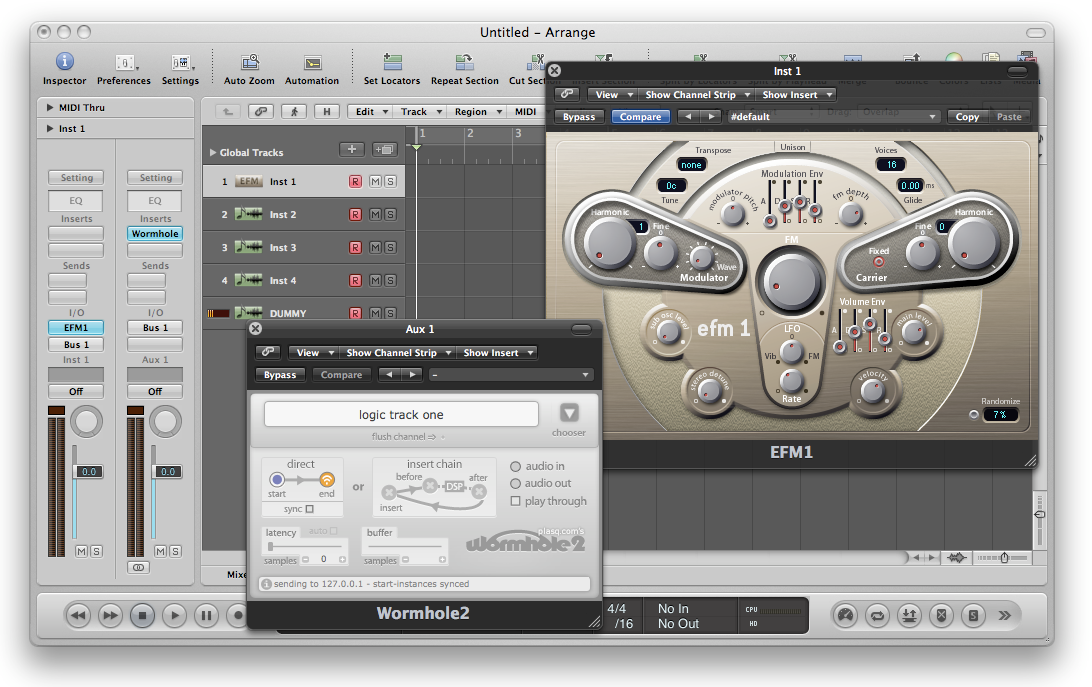Click the Wormhole insert slot
The height and width of the screenshot is (687, 1092).
pos(155,234)
